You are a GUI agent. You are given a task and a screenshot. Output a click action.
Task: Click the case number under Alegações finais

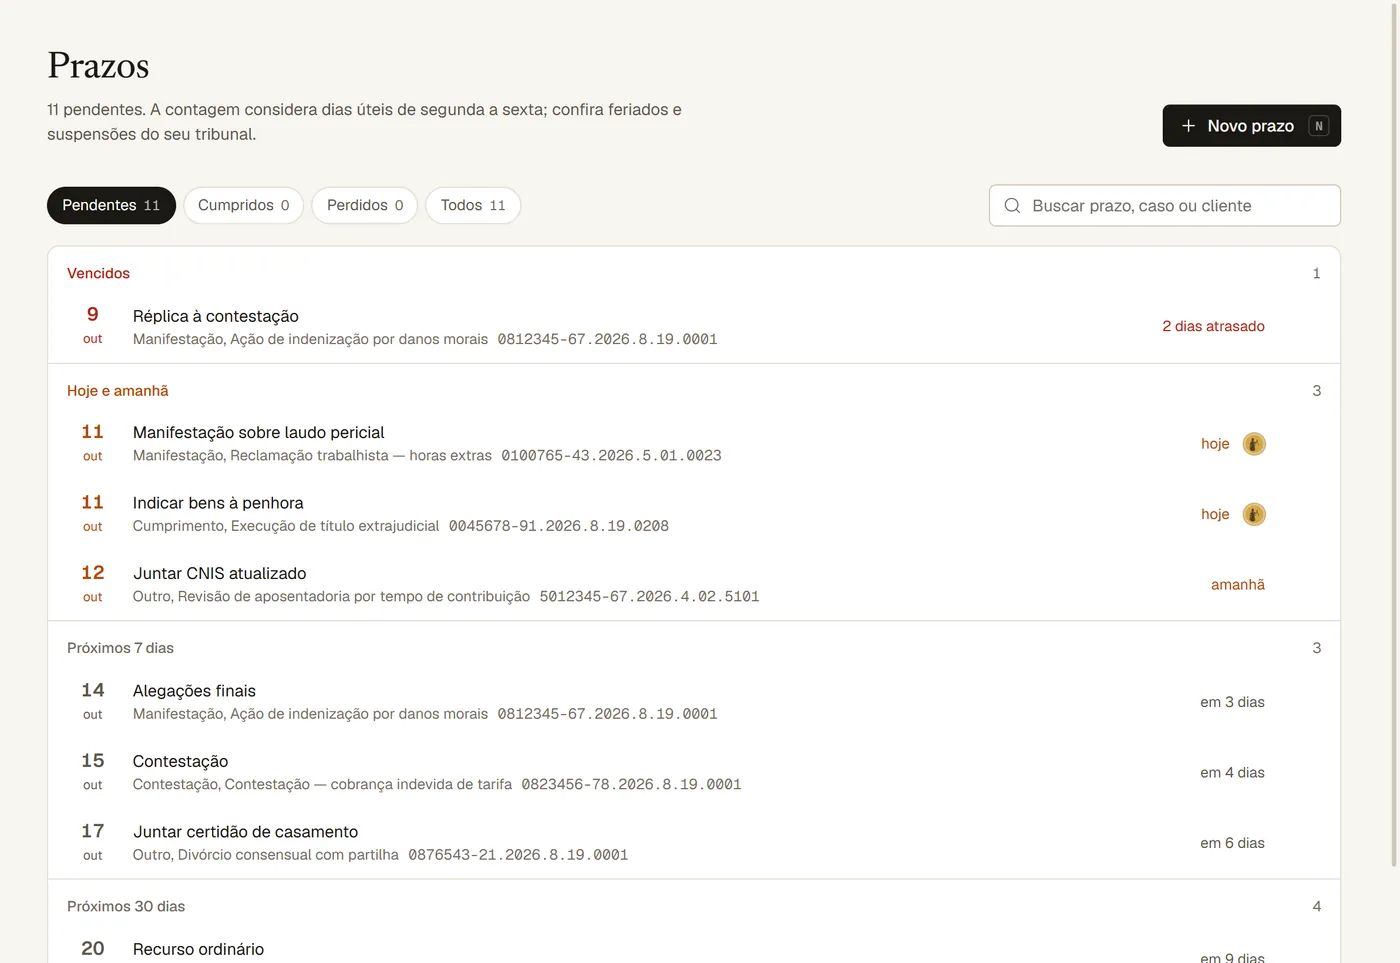pos(608,714)
